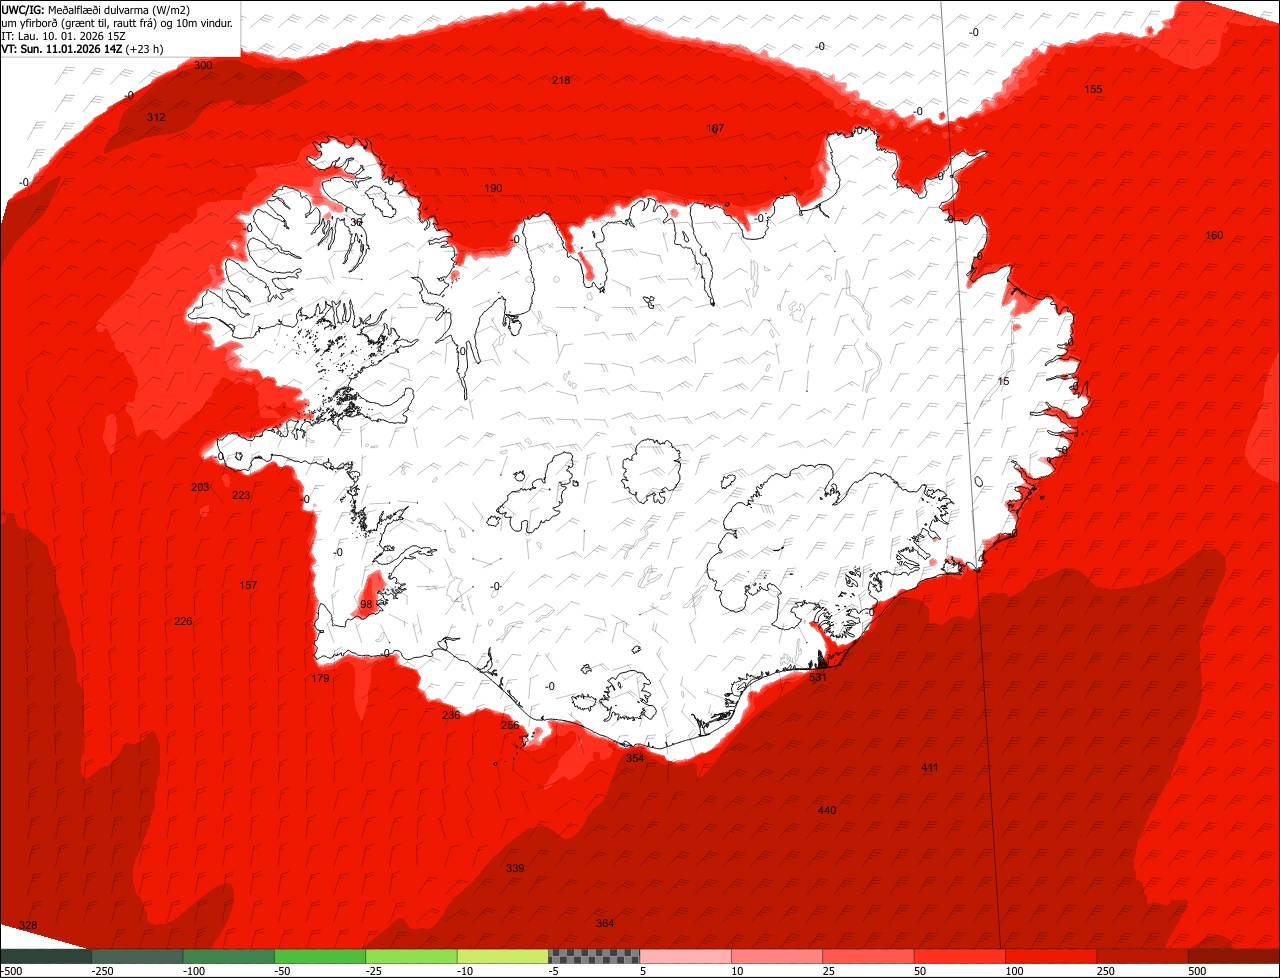Click the flux value 312 on the map
The height and width of the screenshot is (978, 1280).
[156, 117]
